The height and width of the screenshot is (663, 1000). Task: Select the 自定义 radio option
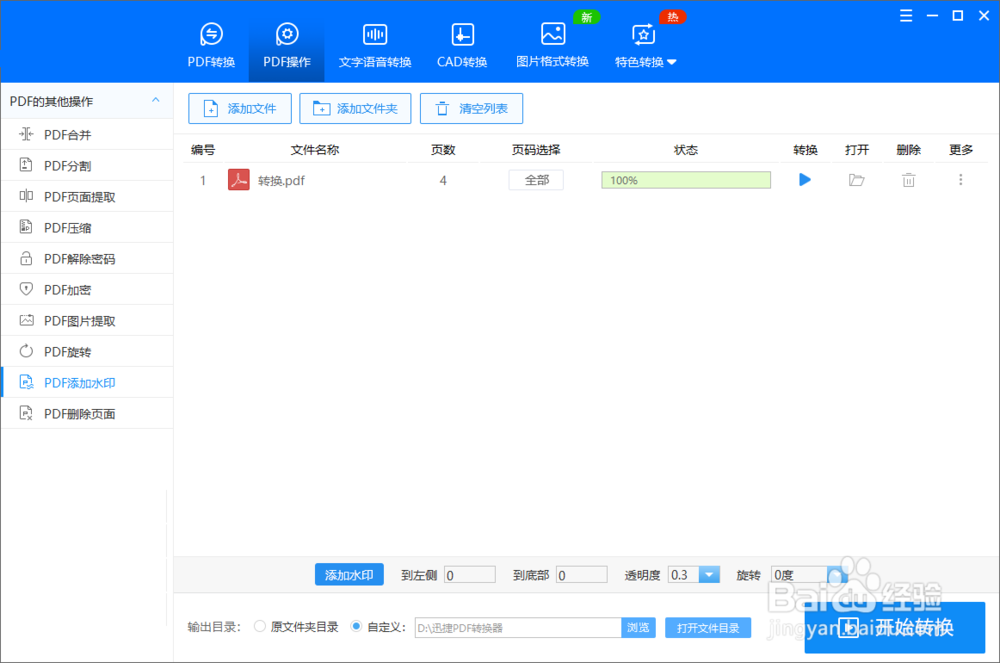click(356, 627)
